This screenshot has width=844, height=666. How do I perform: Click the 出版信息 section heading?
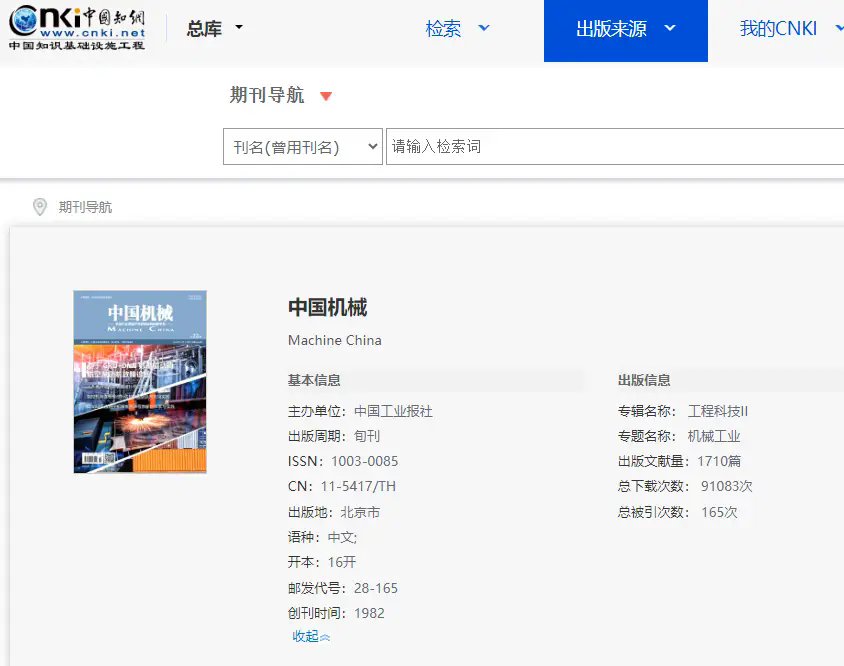(644, 380)
